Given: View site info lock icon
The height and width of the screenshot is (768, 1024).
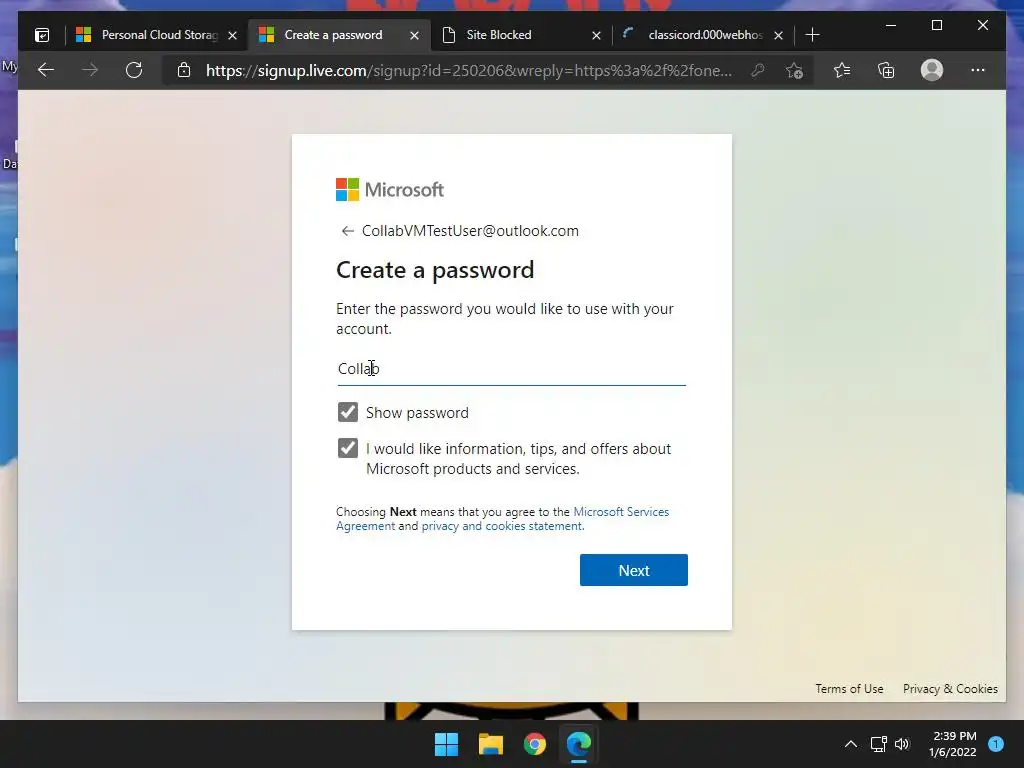Looking at the screenshot, I should 184,70.
